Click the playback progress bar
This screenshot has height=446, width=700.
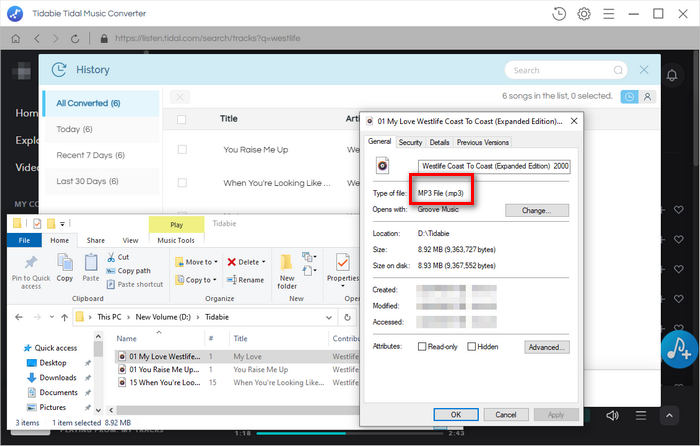pyautogui.click(x=350, y=433)
